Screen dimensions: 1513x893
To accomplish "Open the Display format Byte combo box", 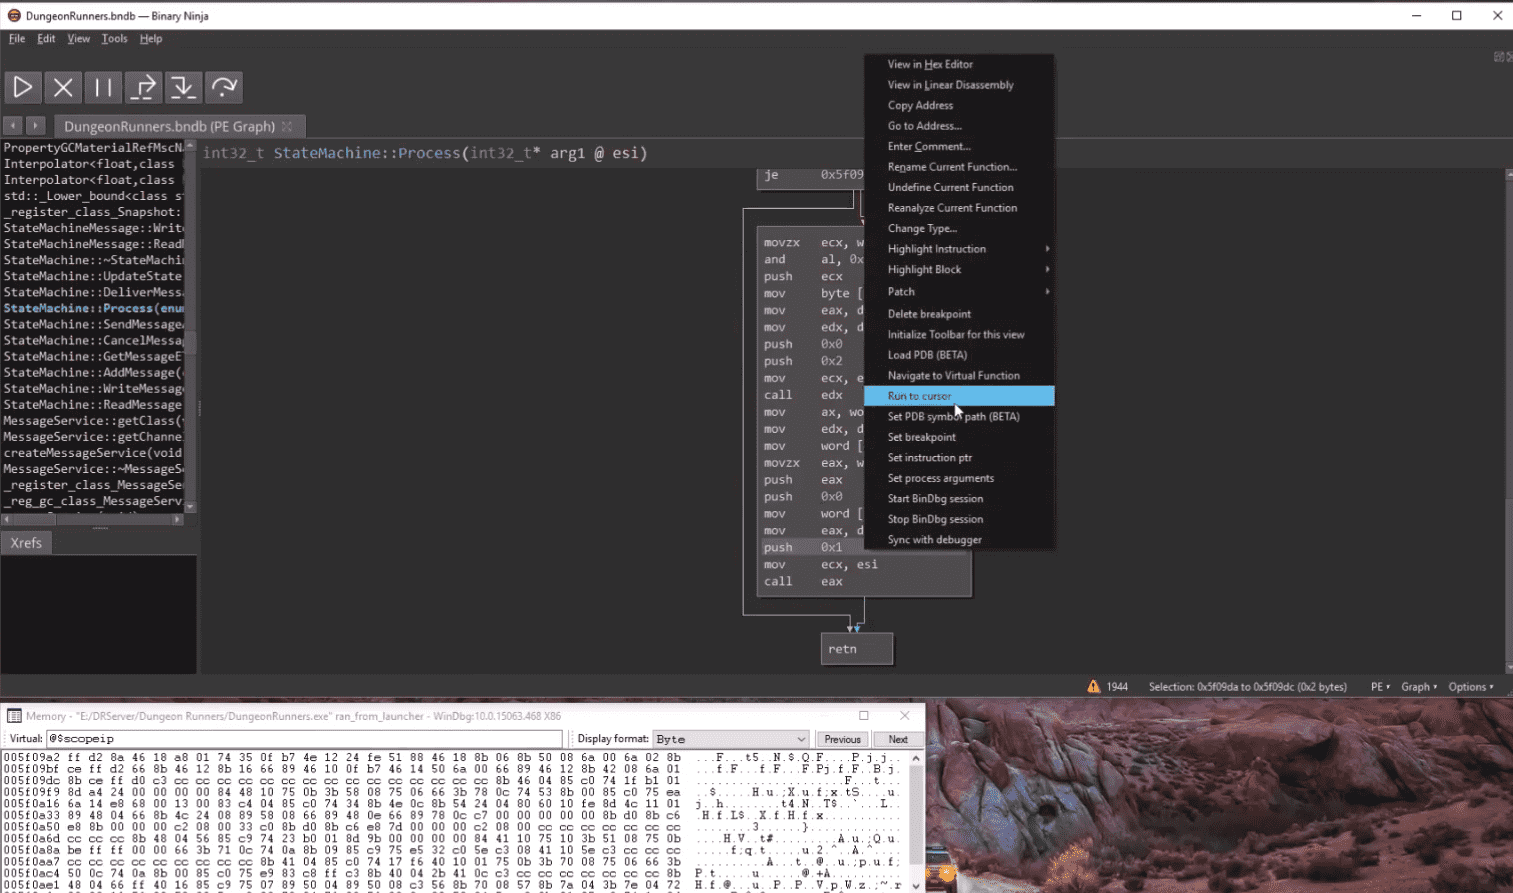I will [x=730, y=739].
